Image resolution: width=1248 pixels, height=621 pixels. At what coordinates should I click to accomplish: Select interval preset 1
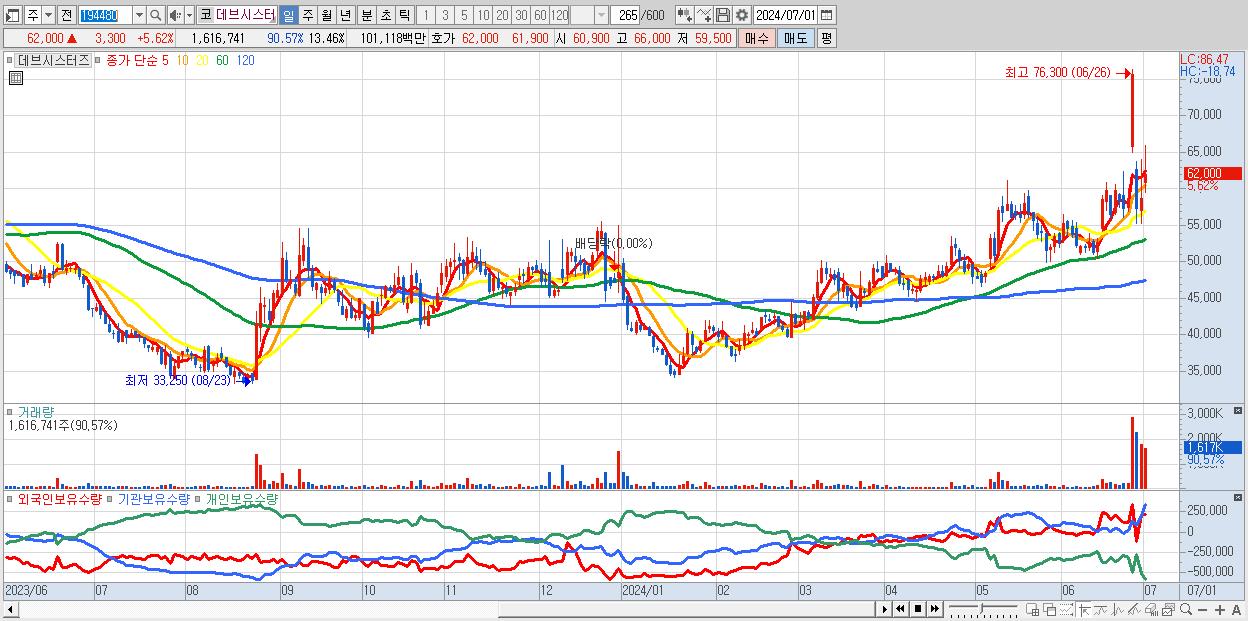point(426,15)
